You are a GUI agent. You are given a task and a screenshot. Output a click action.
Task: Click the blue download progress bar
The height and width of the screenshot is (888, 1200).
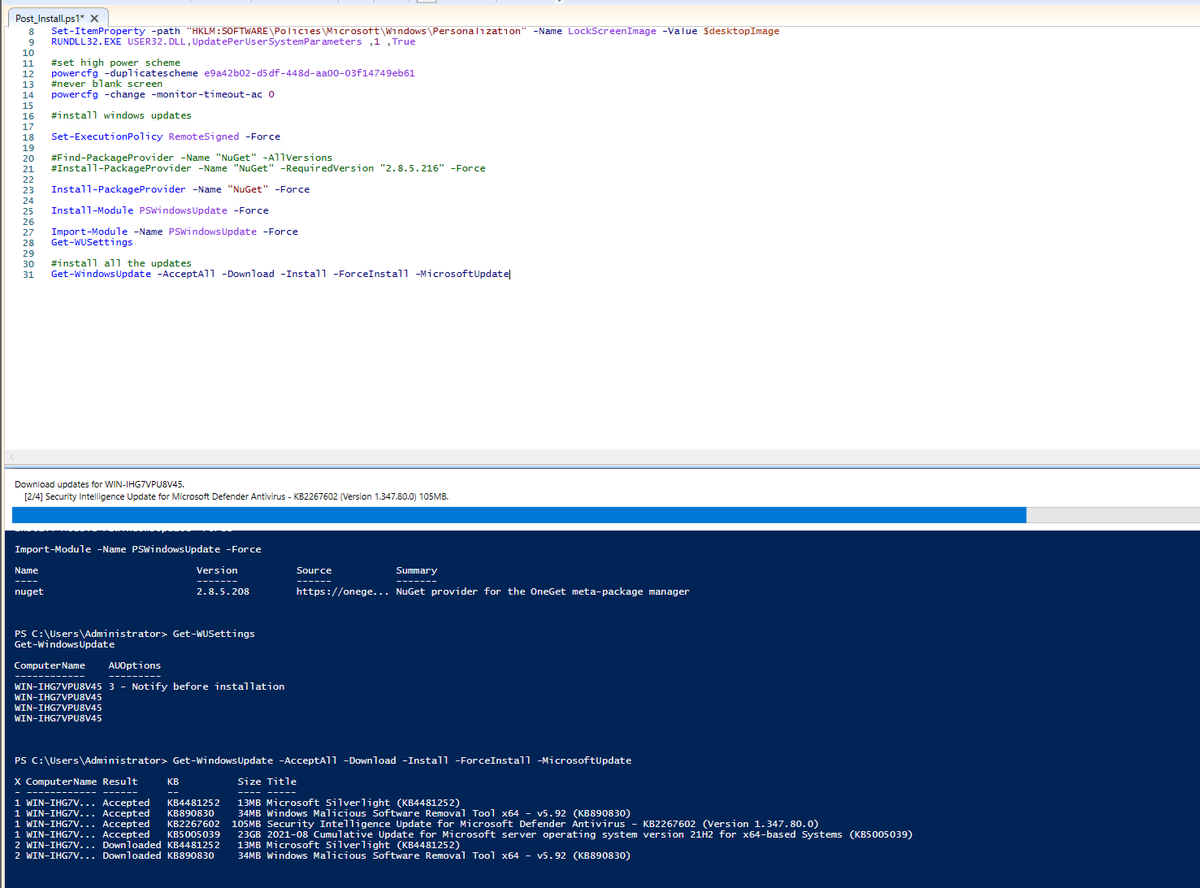(519, 515)
